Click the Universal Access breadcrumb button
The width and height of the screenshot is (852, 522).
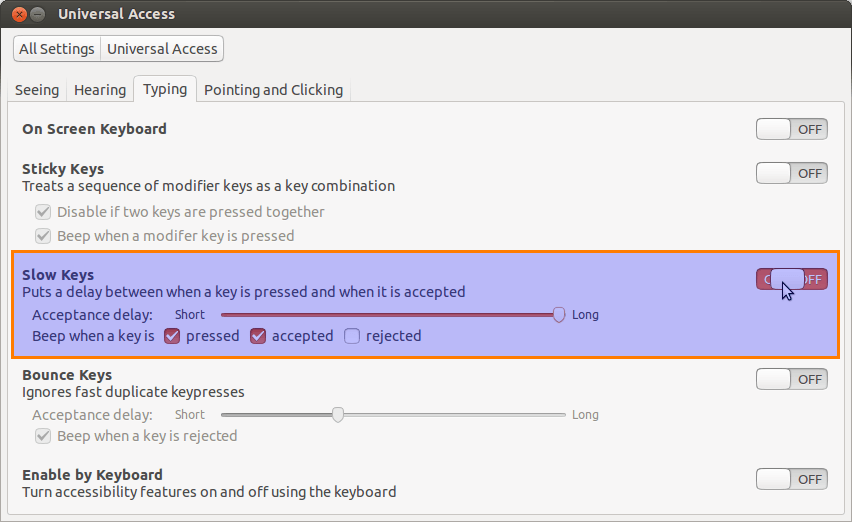pyautogui.click(x=162, y=48)
